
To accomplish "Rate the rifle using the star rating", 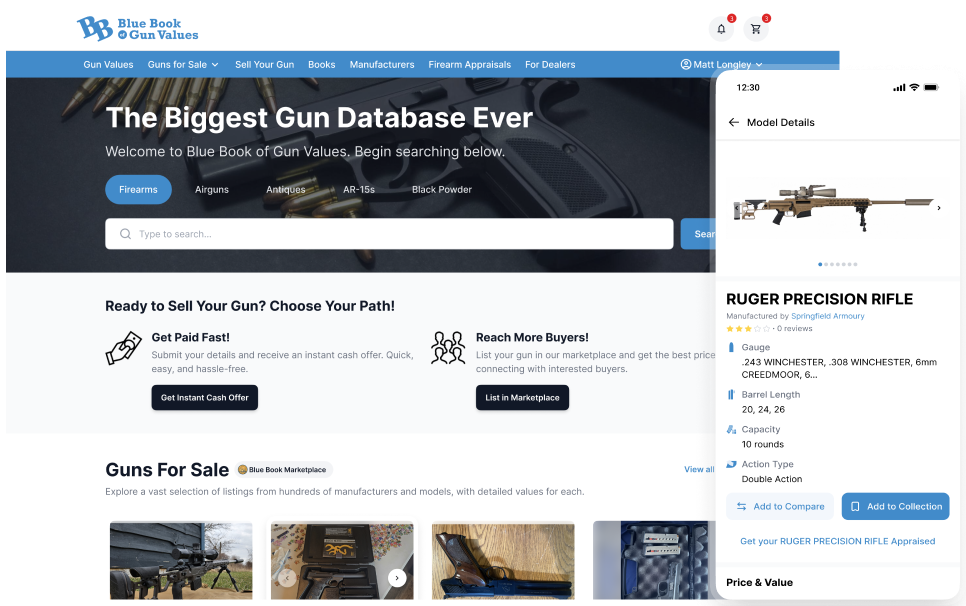I will [748, 328].
